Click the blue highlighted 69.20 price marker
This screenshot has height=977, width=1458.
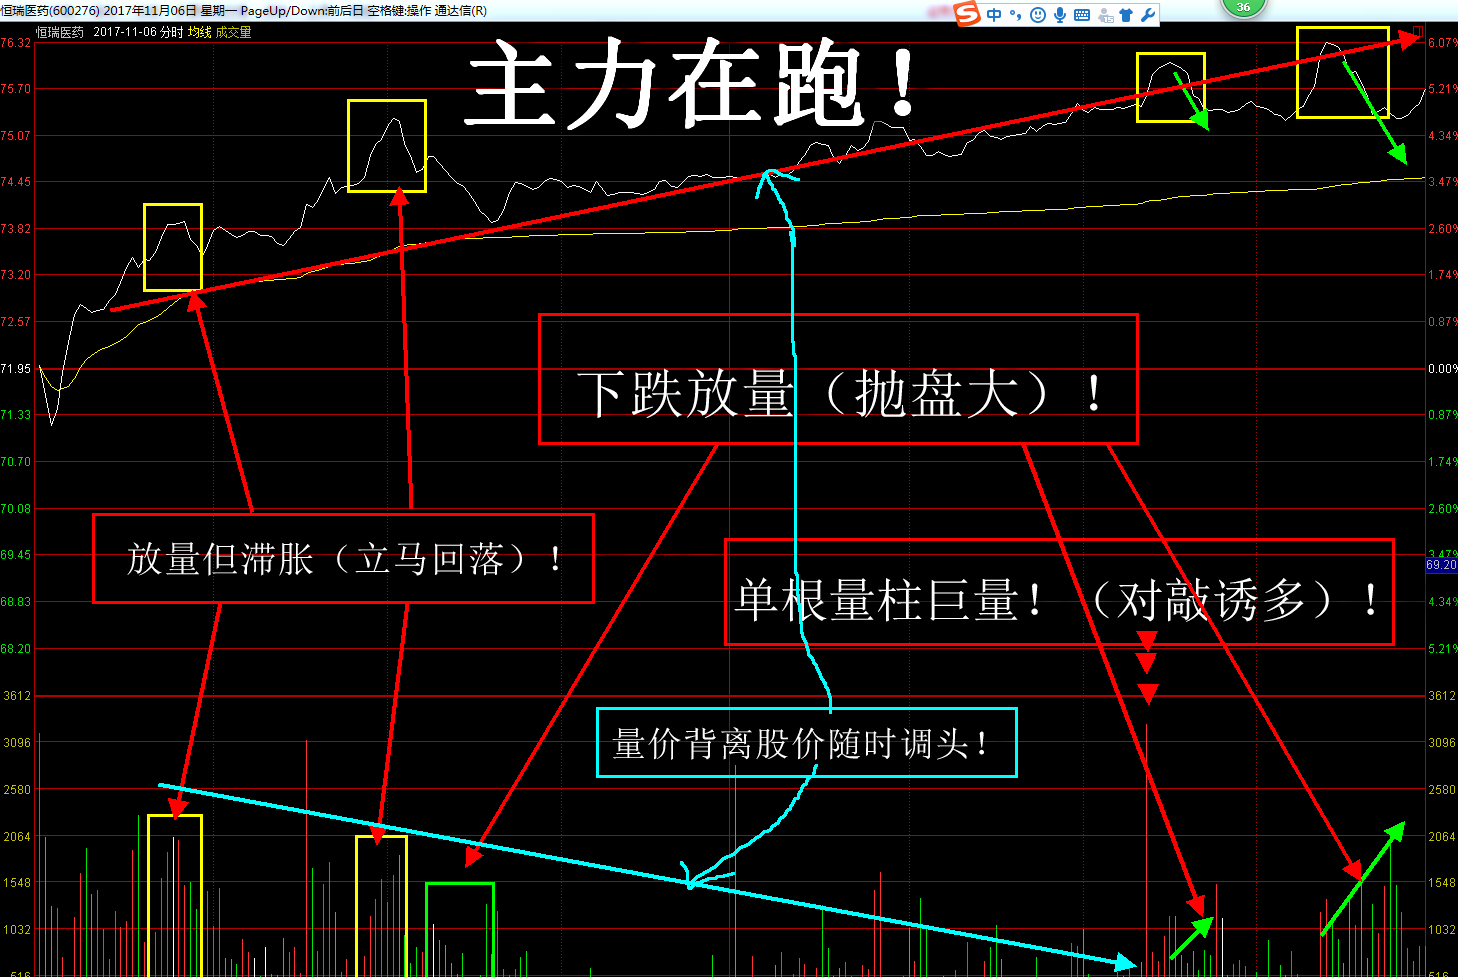pyautogui.click(x=1441, y=565)
